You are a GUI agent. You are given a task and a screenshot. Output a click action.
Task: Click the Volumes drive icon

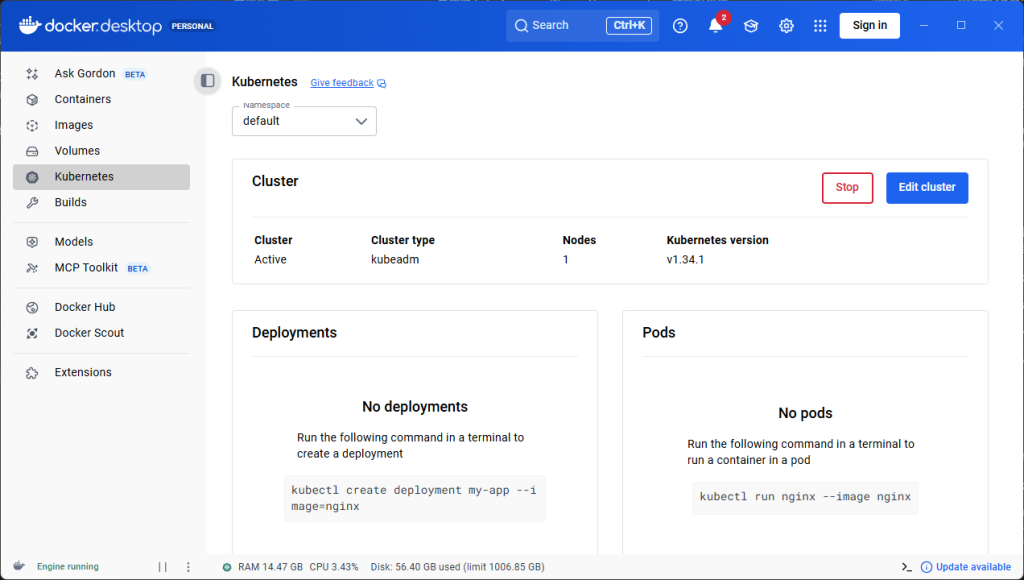(x=32, y=151)
